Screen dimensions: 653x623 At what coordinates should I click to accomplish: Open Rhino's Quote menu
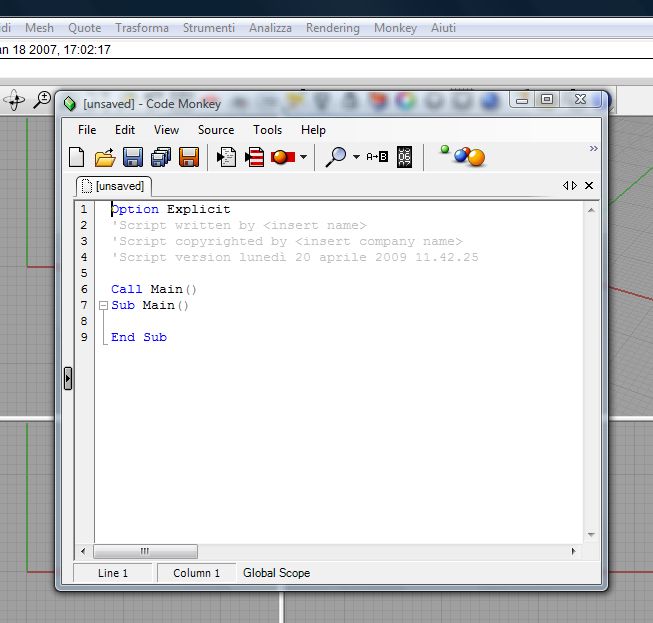tap(85, 28)
